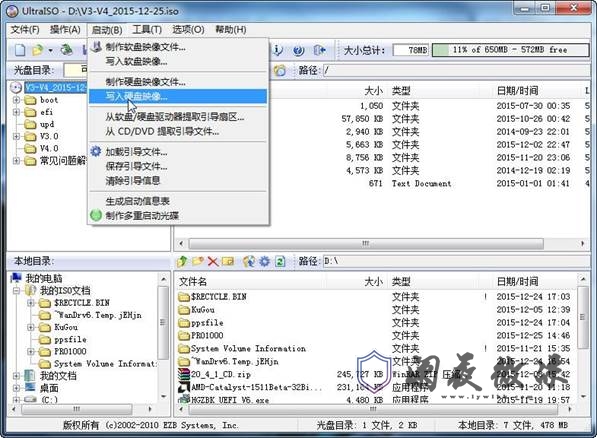597x438 pixels.
Task: Click the red X delete icon
Action: [213, 261]
